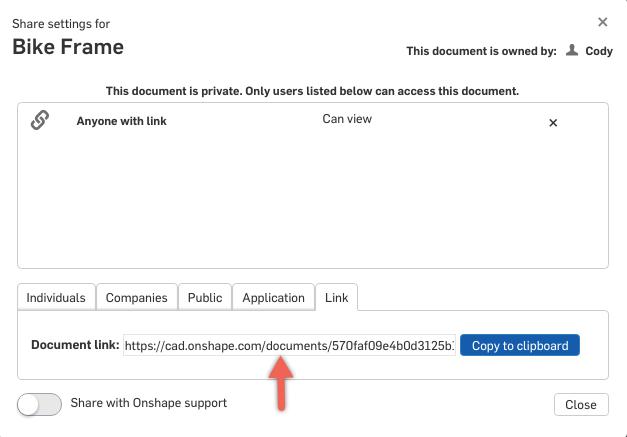Click the Close button at the bottom
The width and height of the screenshot is (627, 437).
tap(580, 405)
